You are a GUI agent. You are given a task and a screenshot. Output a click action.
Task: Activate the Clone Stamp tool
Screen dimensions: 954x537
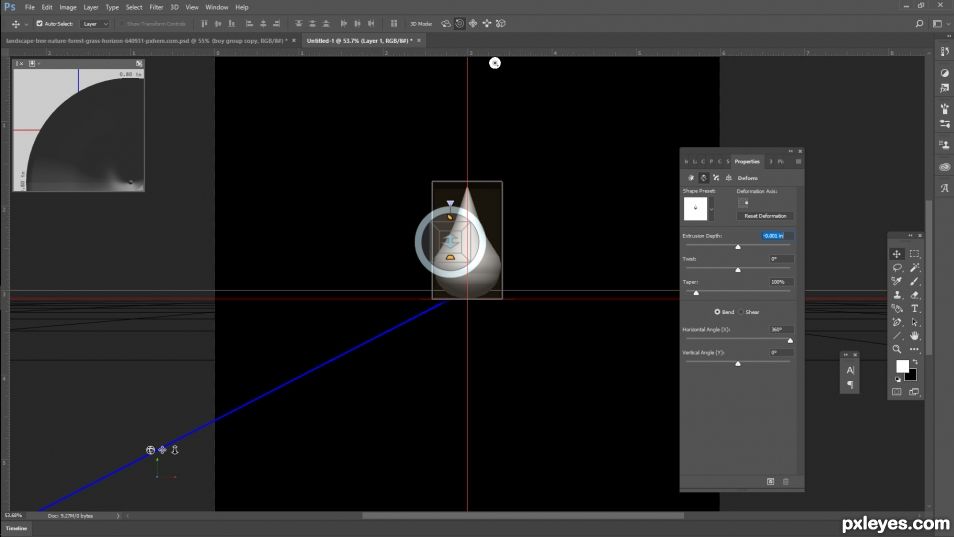[x=897, y=295]
